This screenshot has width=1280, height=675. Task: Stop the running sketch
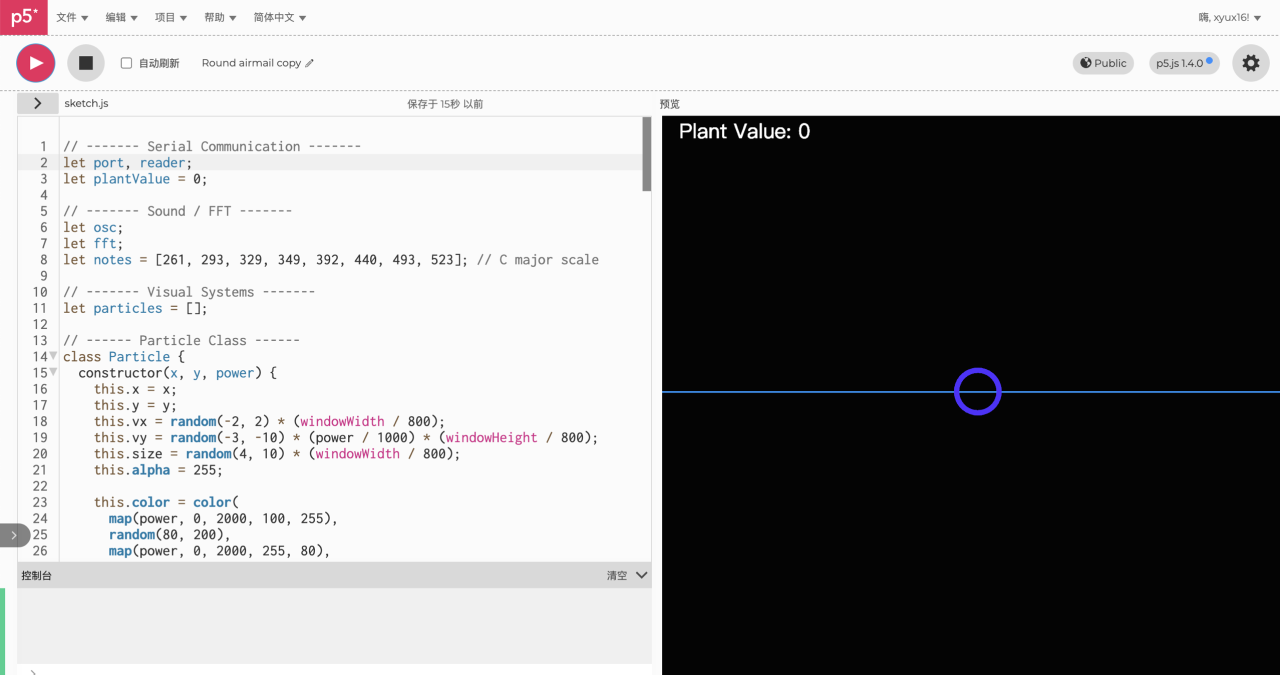coord(86,63)
